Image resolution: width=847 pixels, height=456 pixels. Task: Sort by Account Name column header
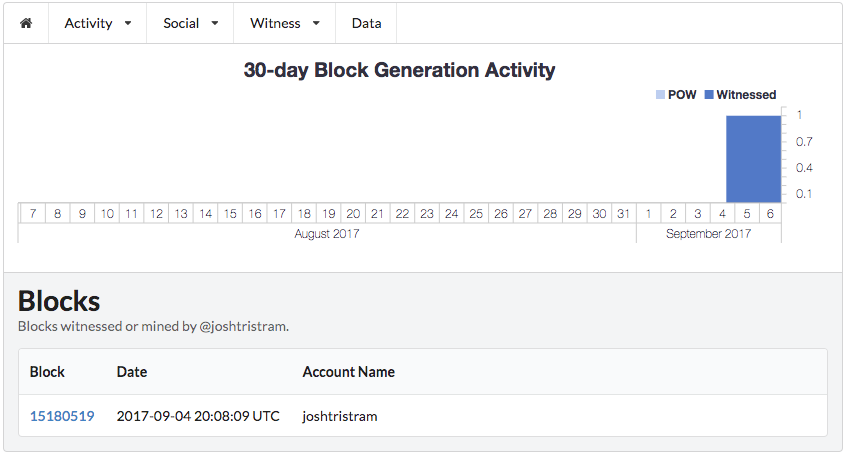tap(348, 372)
